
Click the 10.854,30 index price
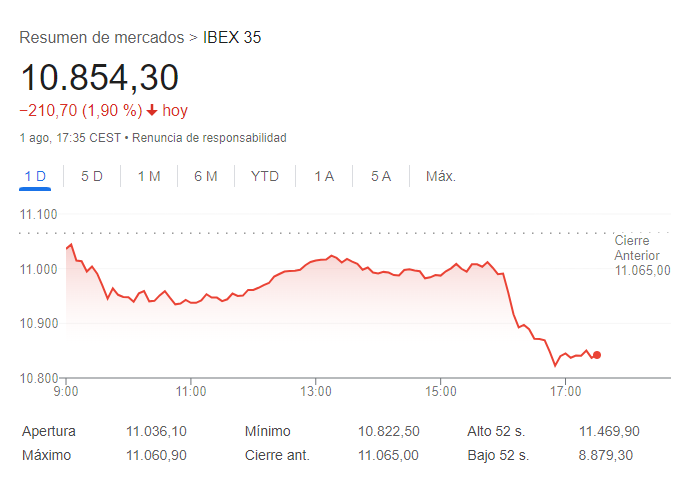click(99, 78)
